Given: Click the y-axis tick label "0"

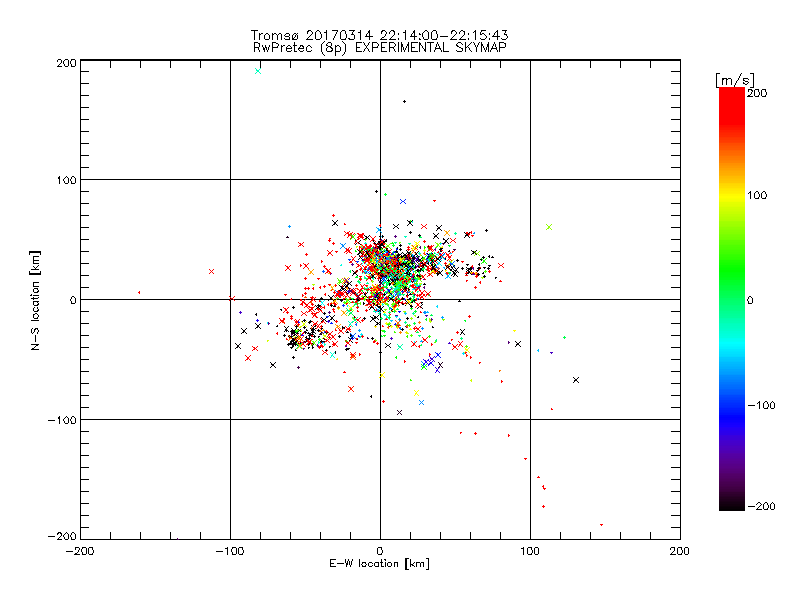Looking at the screenshot, I should pos(73,300).
